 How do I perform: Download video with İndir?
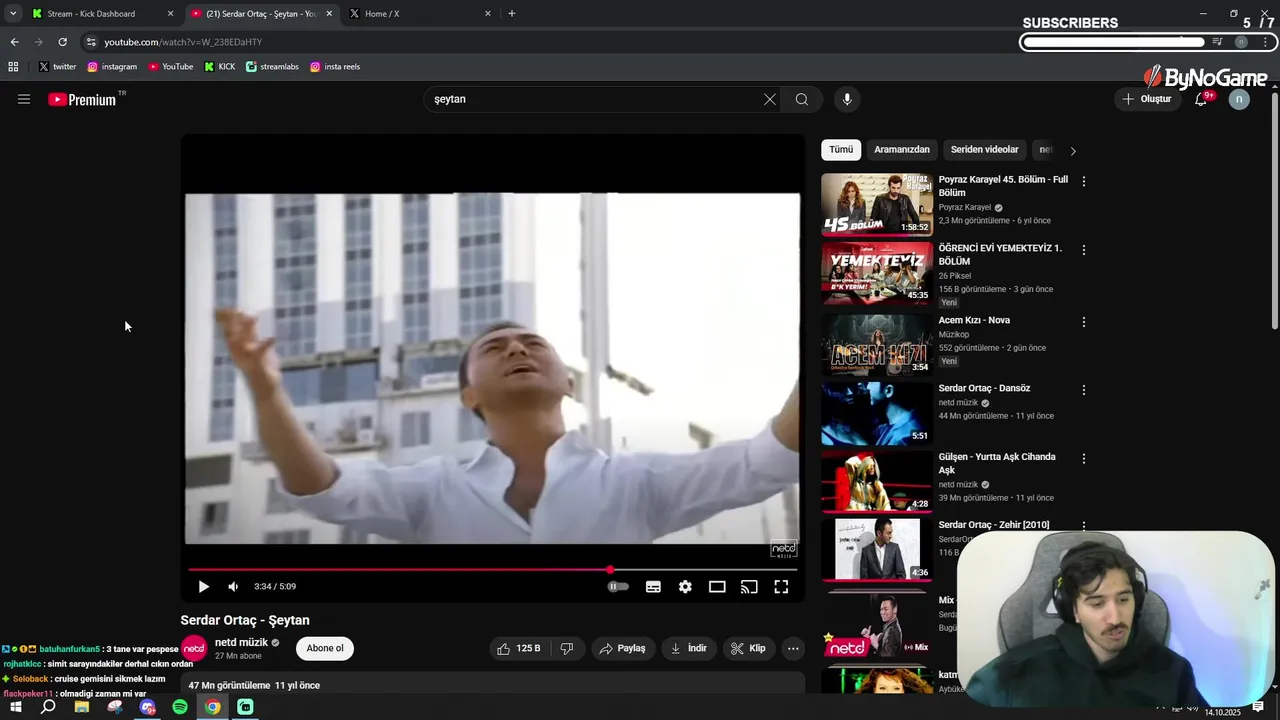(x=688, y=648)
